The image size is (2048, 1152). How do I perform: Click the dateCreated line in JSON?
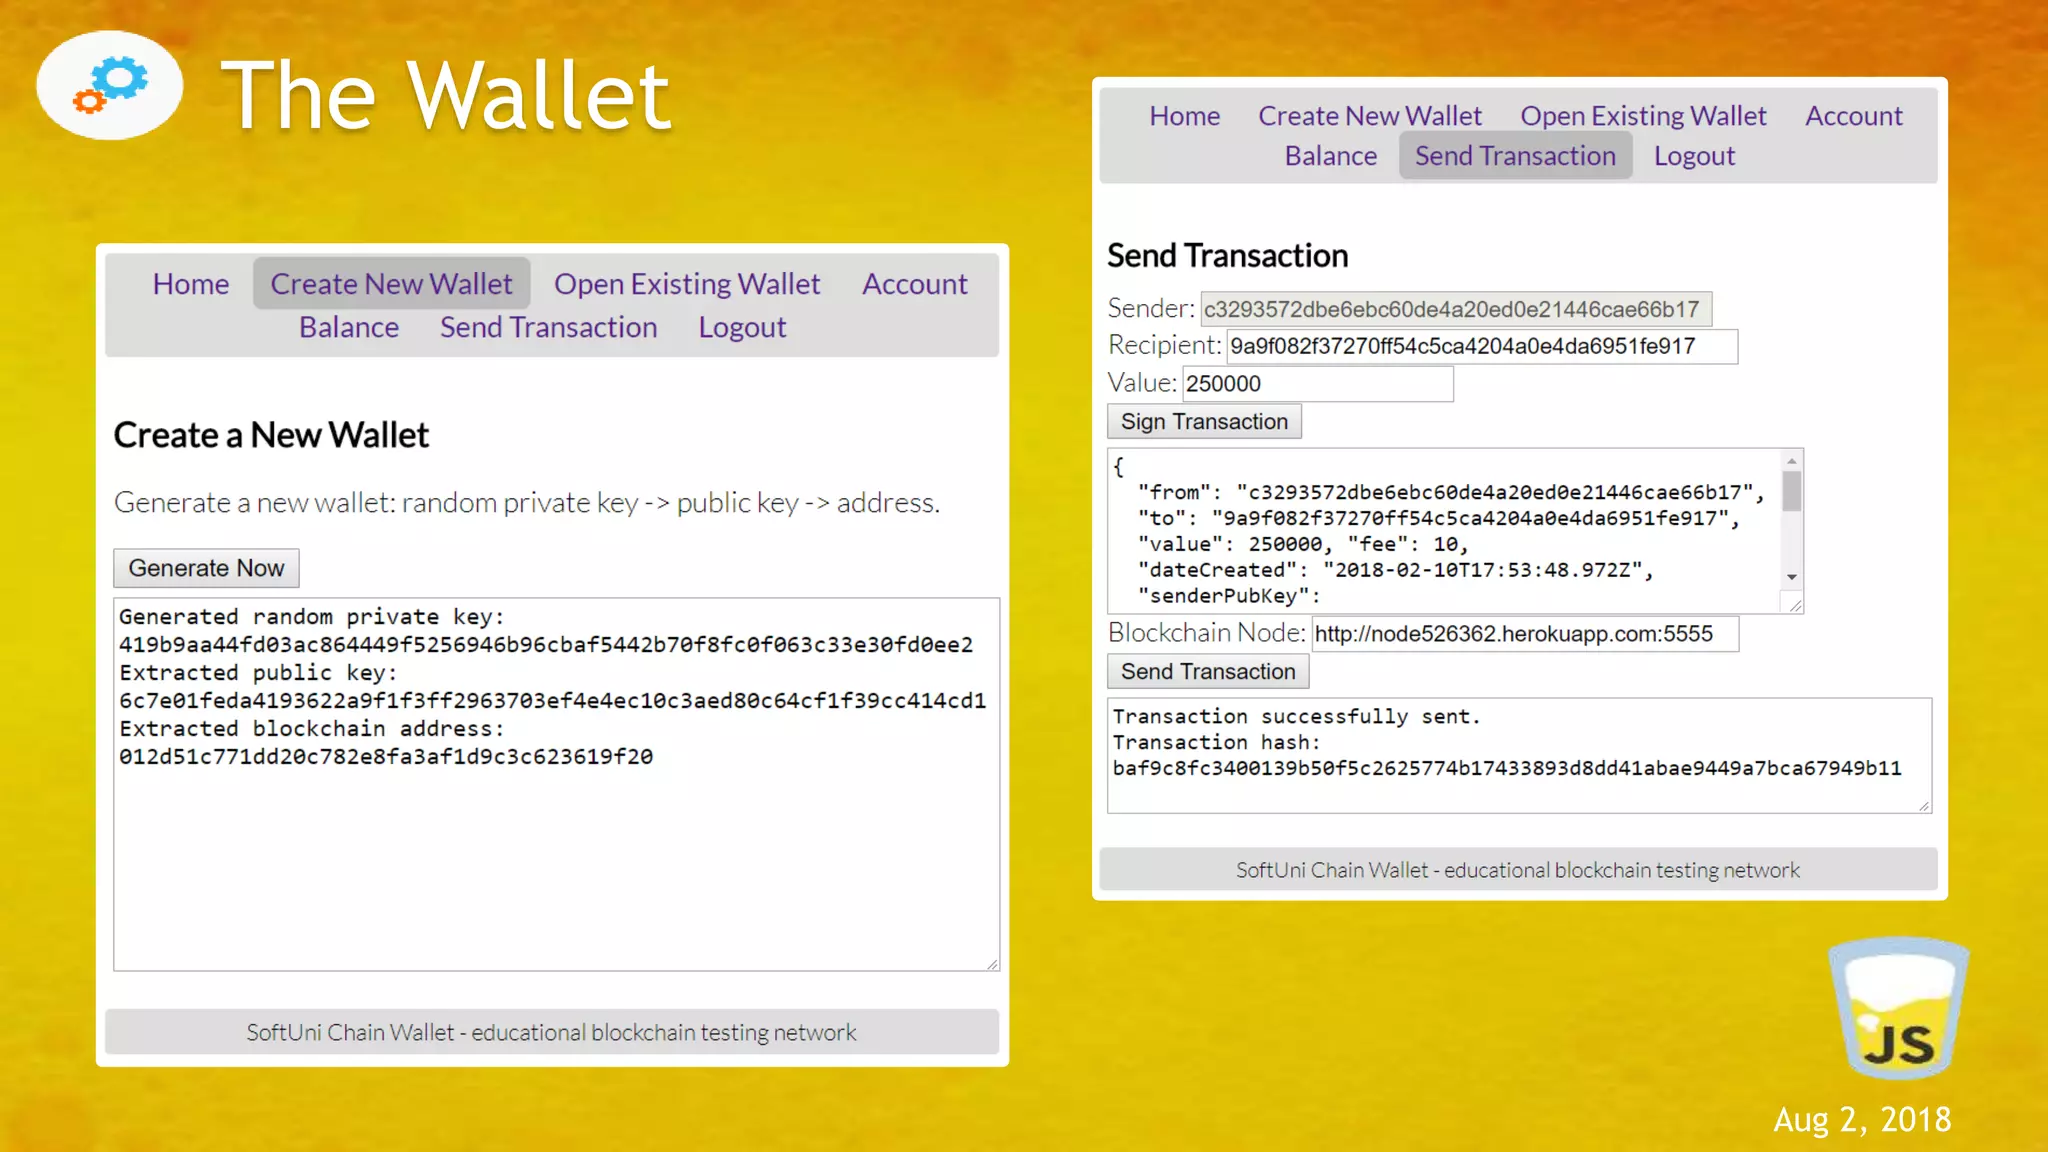pos(1396,570)
